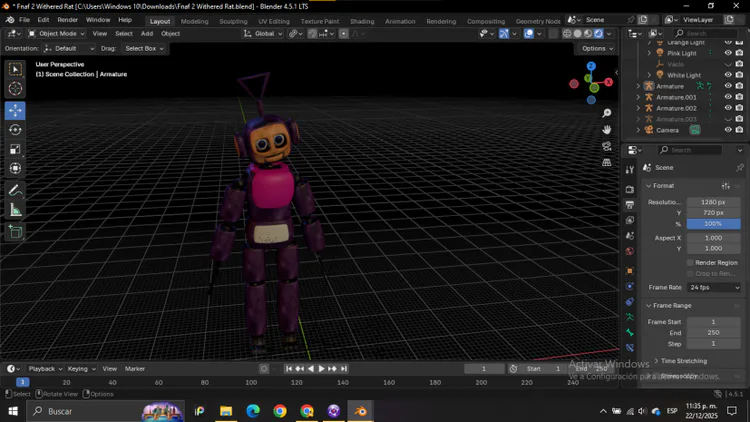Open the Global orientation dropdown
The image size is (750, 422).
click(263, 33)
